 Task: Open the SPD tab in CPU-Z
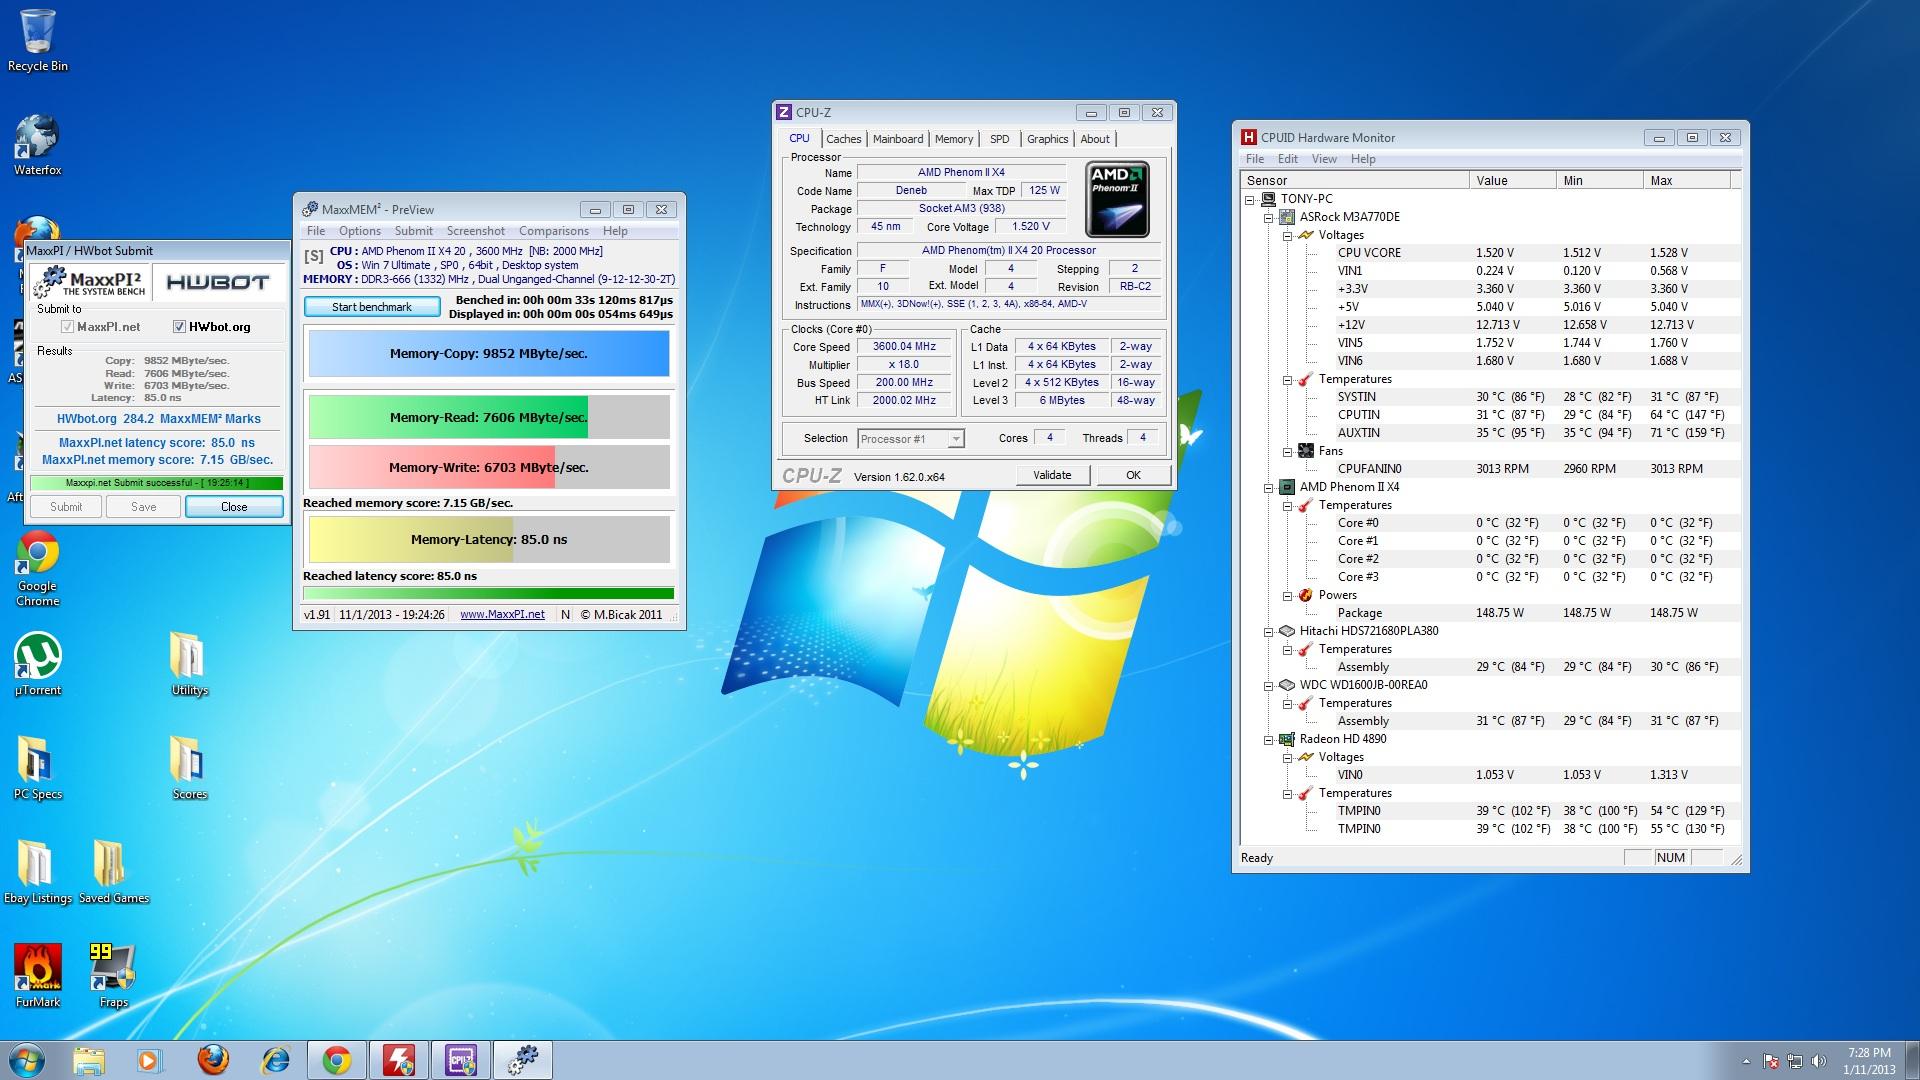999,139
